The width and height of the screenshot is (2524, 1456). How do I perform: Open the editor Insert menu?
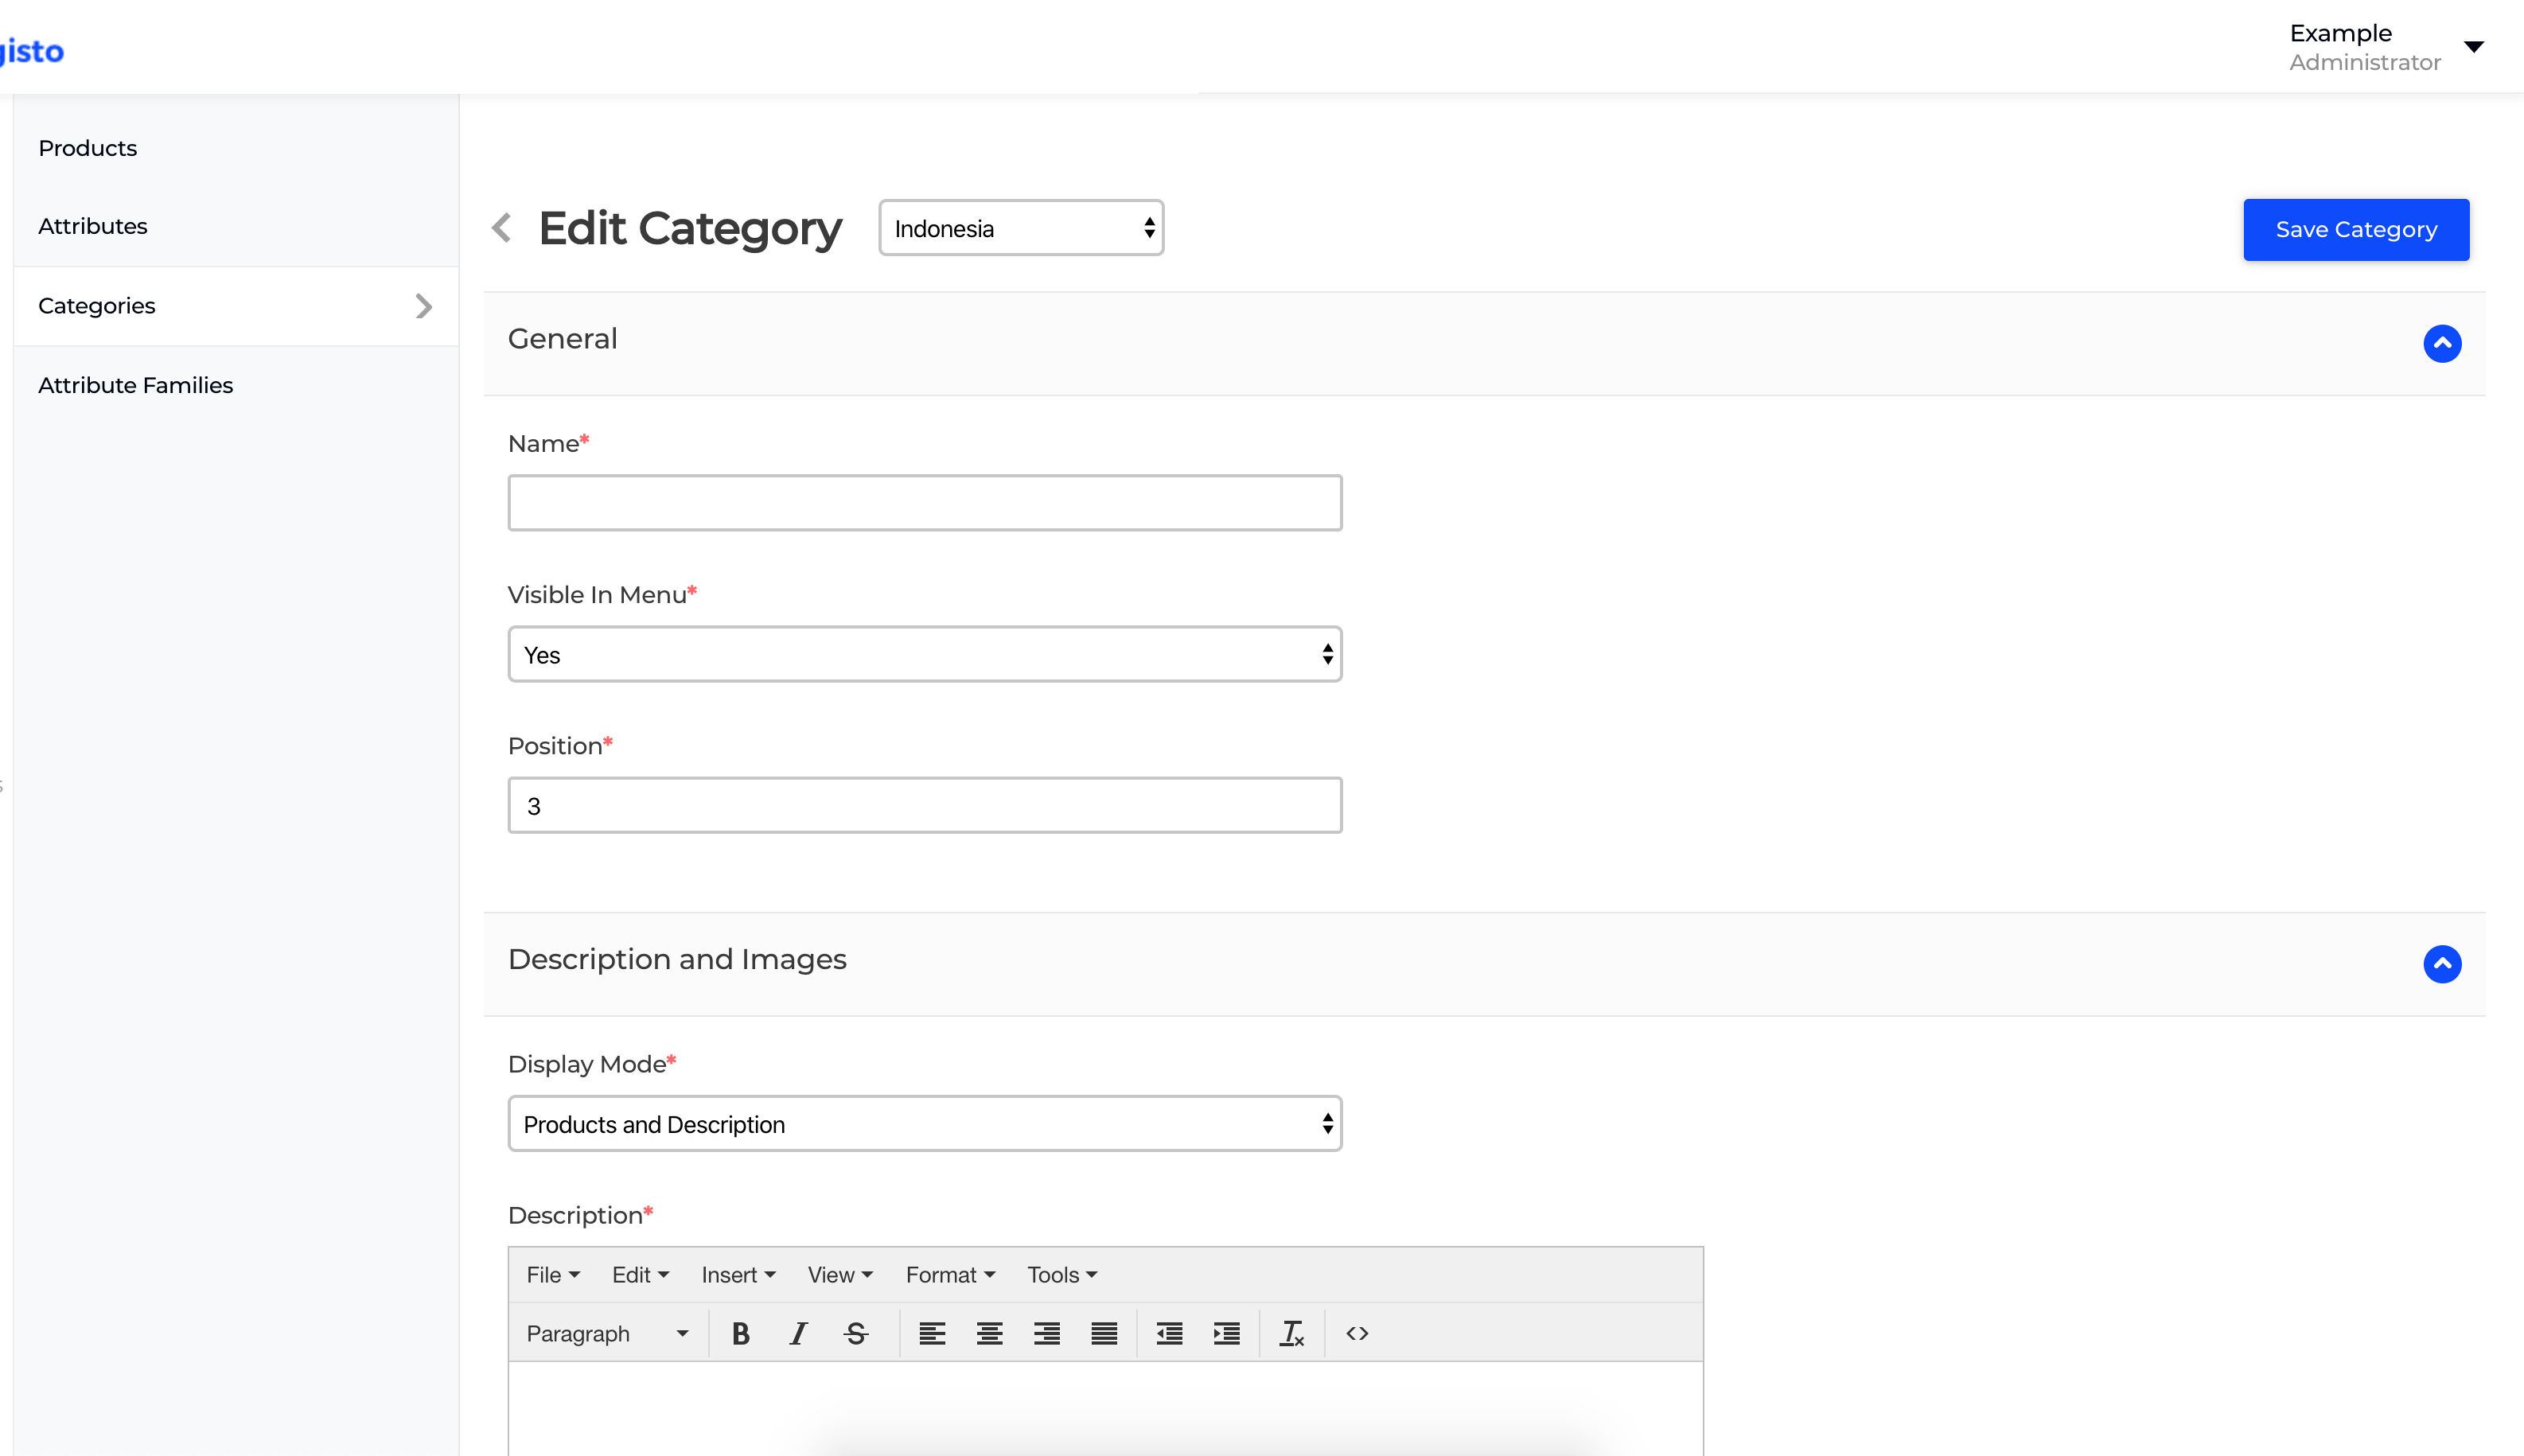tap(738, 1275)
